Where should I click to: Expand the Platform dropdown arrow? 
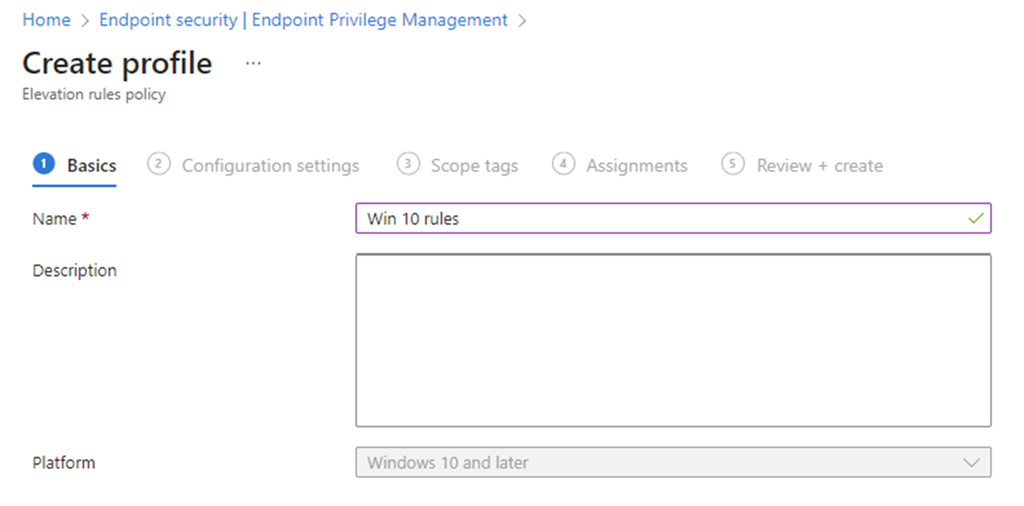[x=970, y=463]
